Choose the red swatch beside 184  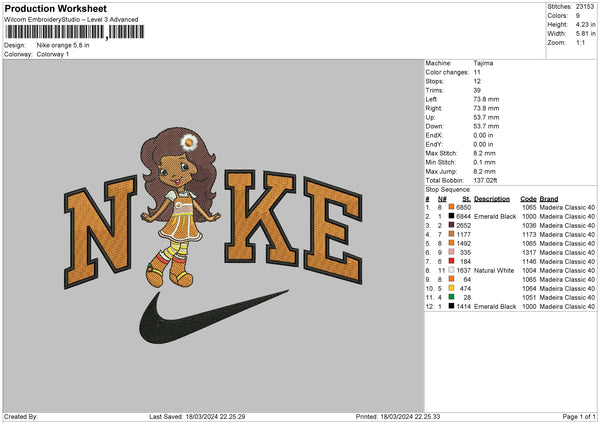(451, 261)
